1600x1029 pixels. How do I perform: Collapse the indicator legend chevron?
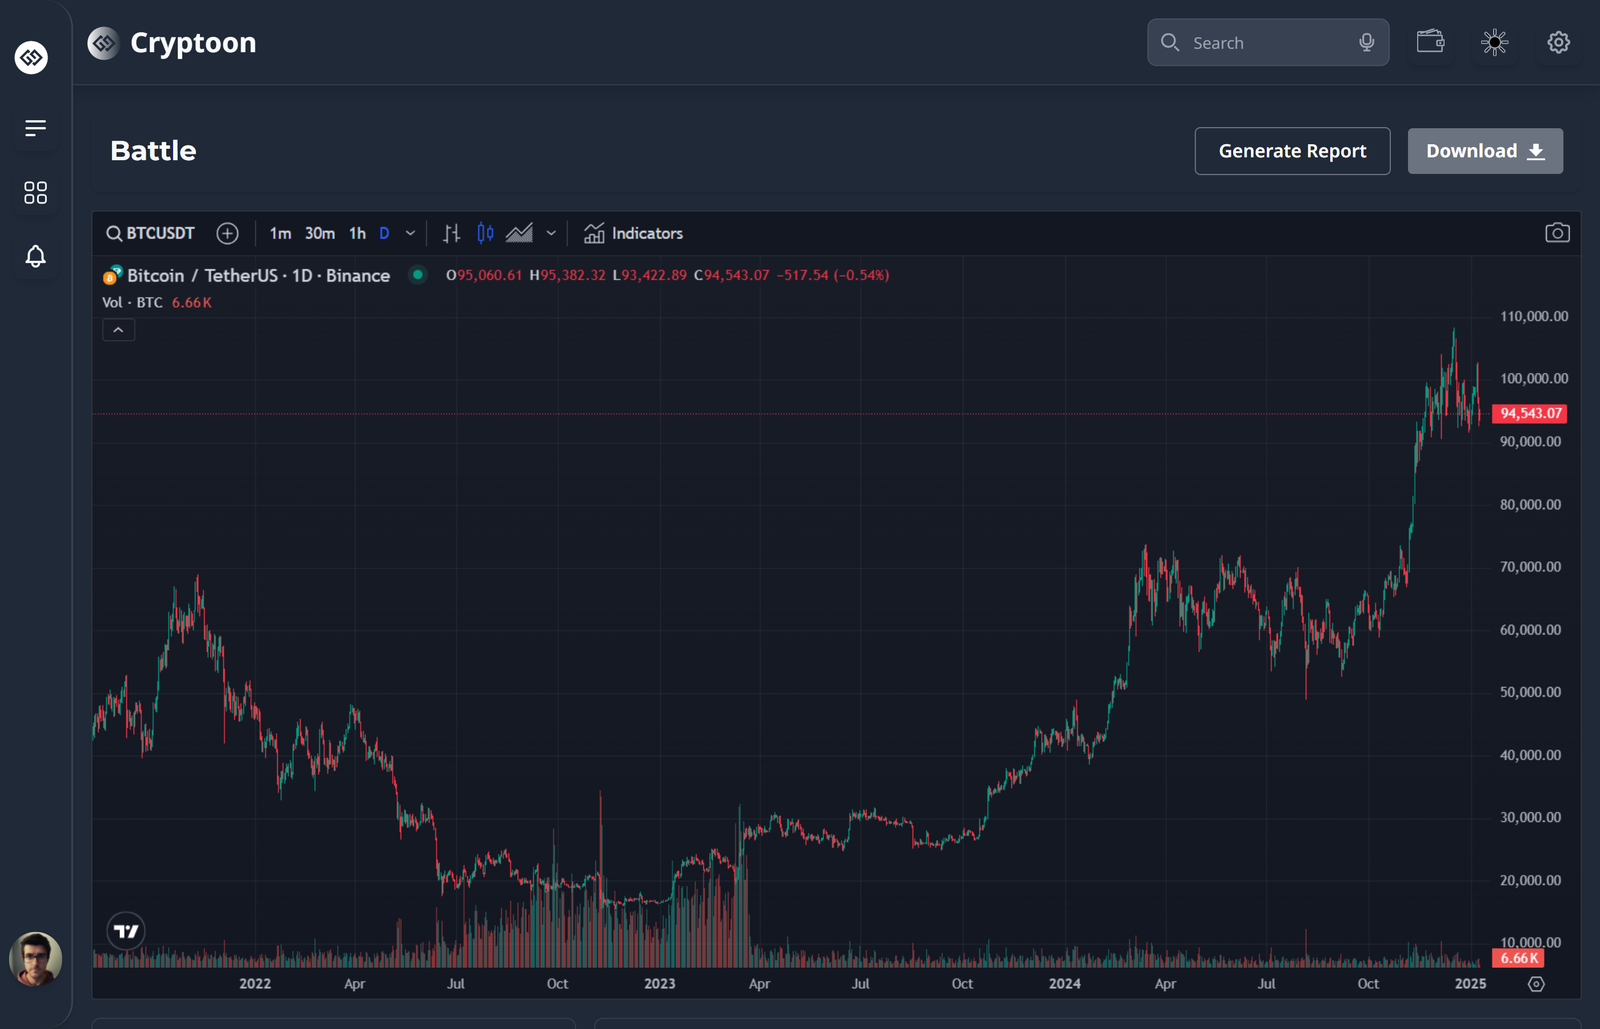point(118,330)
